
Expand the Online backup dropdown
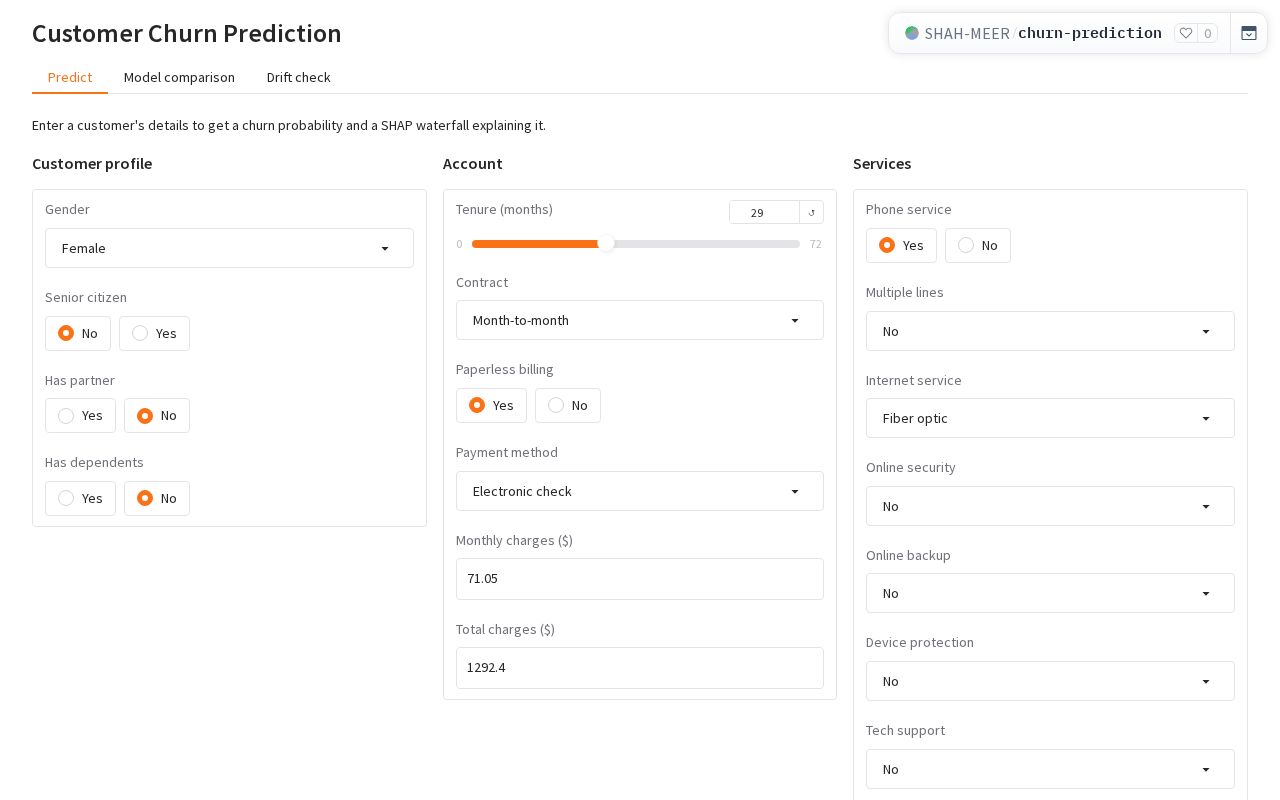[x=1050, y=593]
